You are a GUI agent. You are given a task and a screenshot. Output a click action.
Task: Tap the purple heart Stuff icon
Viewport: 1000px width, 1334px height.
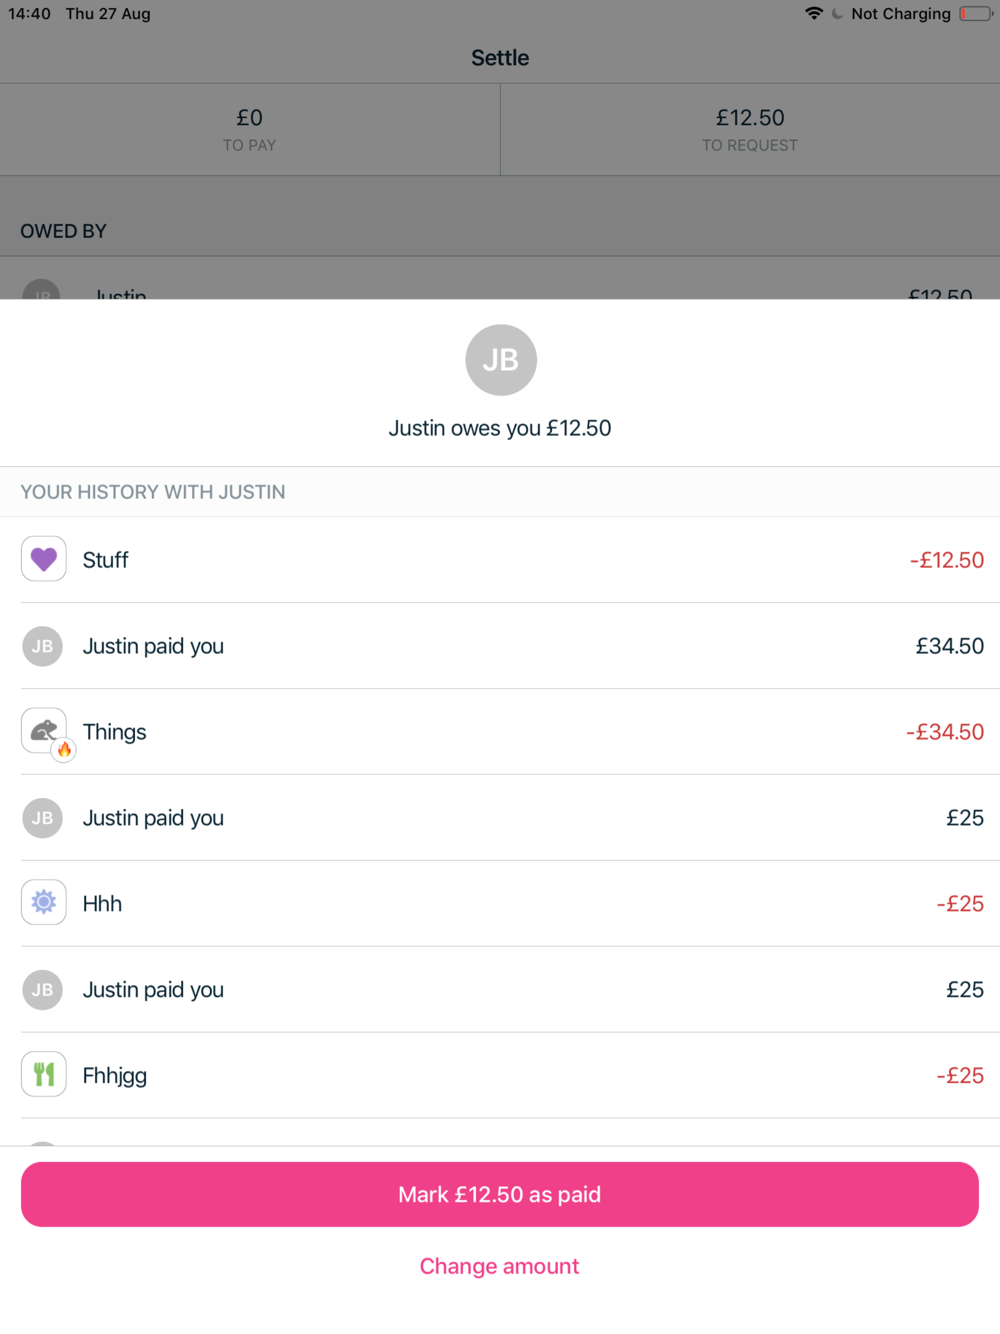pos(44,559)
